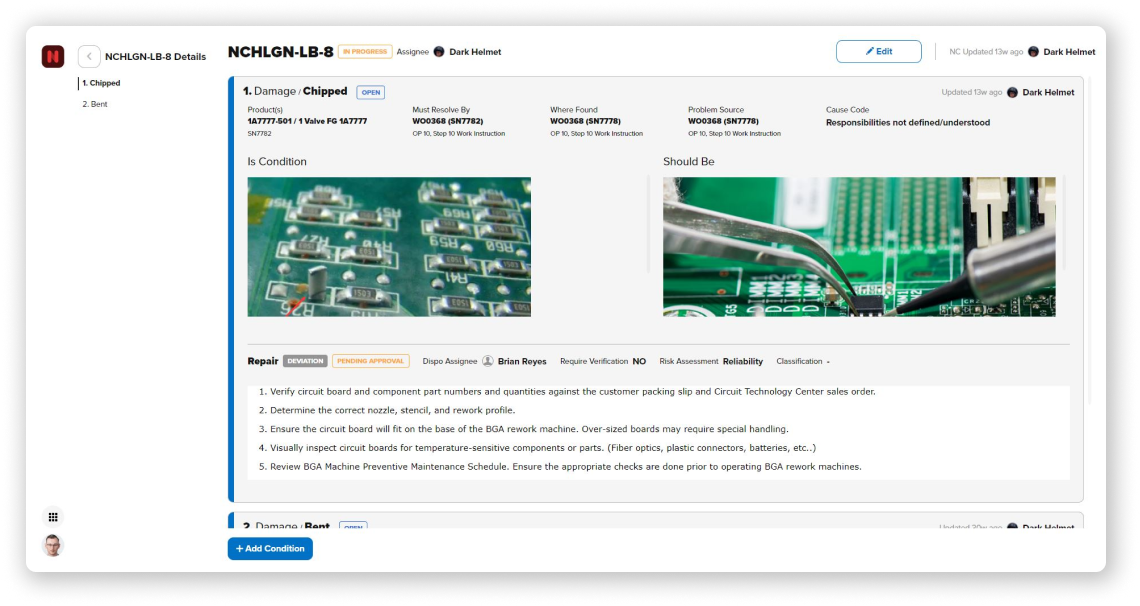Go back using the left chevron button
1140x606 pixels.
[89, 57]
